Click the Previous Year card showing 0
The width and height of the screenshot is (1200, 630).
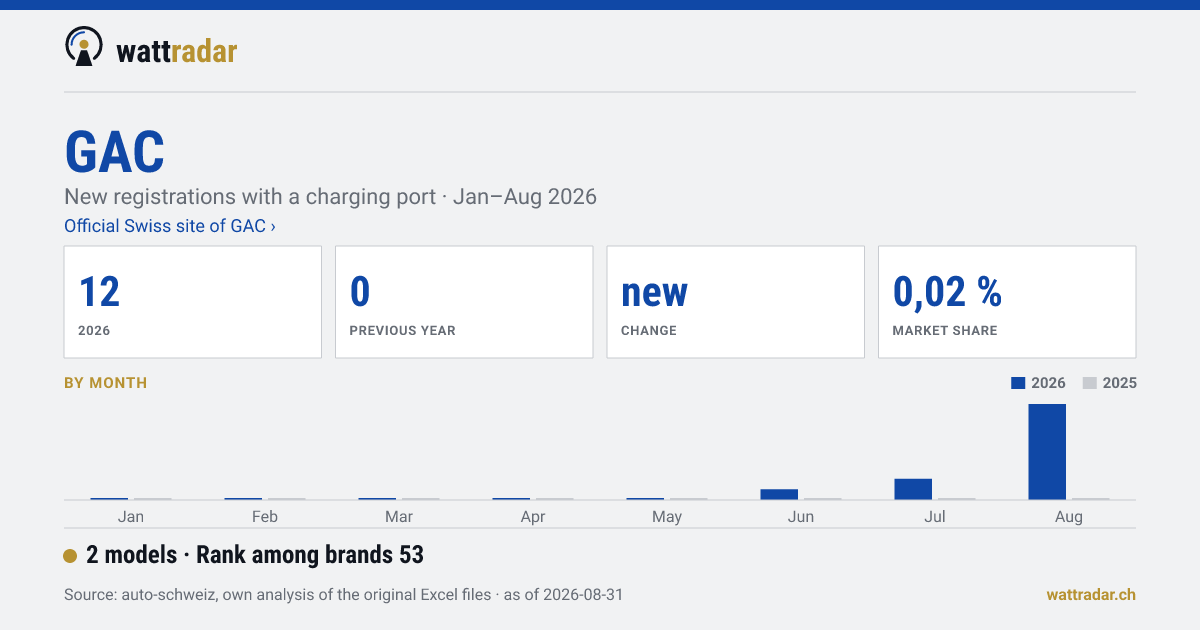464,302
